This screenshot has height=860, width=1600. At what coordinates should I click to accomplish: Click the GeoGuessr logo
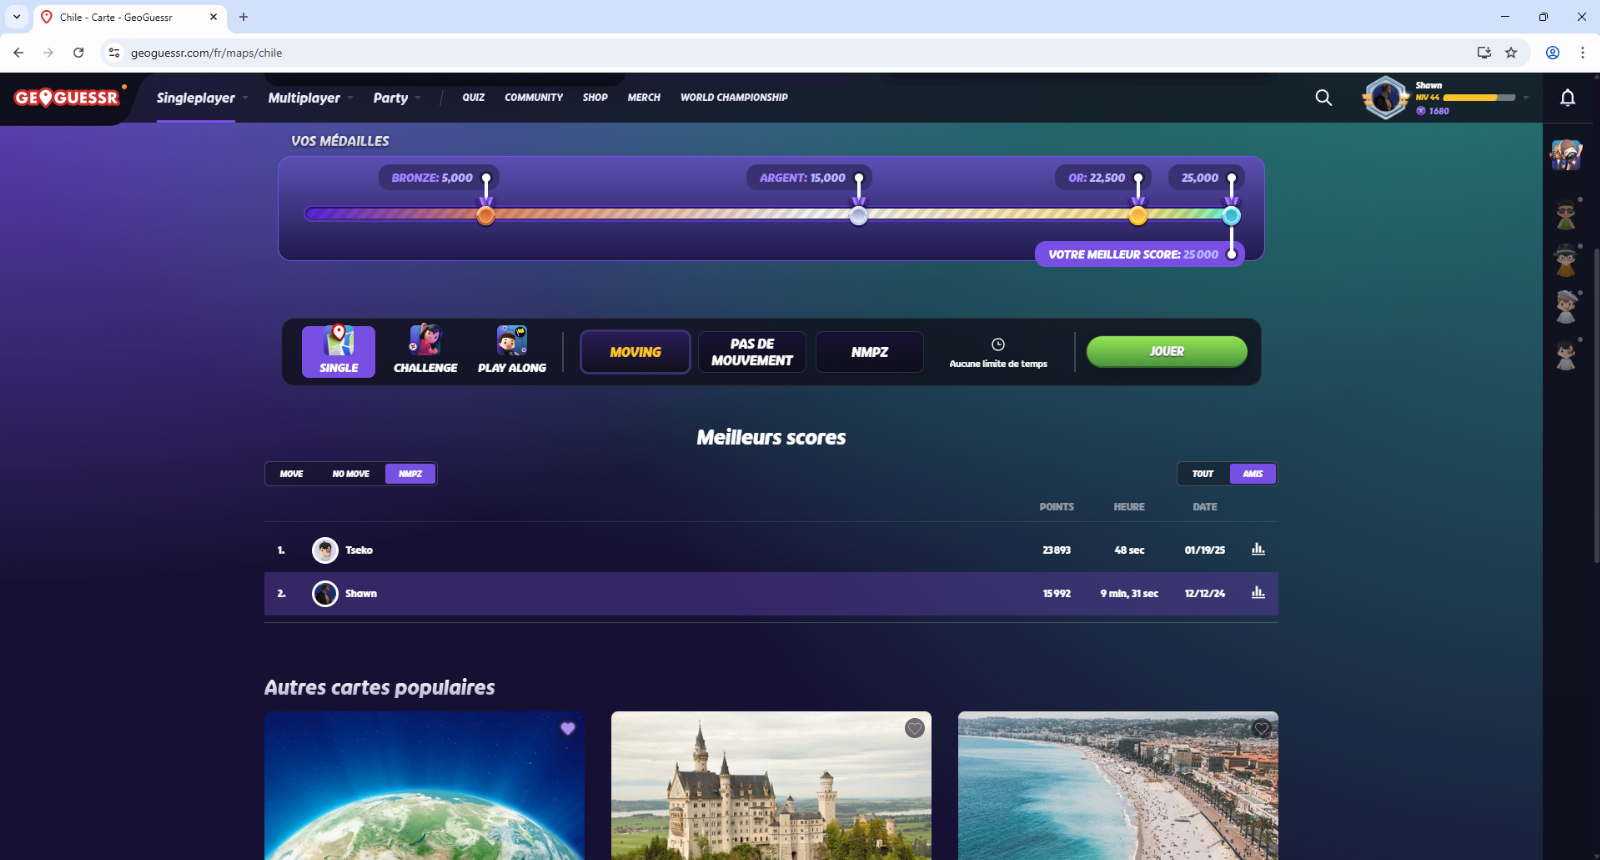pos(67,98)
